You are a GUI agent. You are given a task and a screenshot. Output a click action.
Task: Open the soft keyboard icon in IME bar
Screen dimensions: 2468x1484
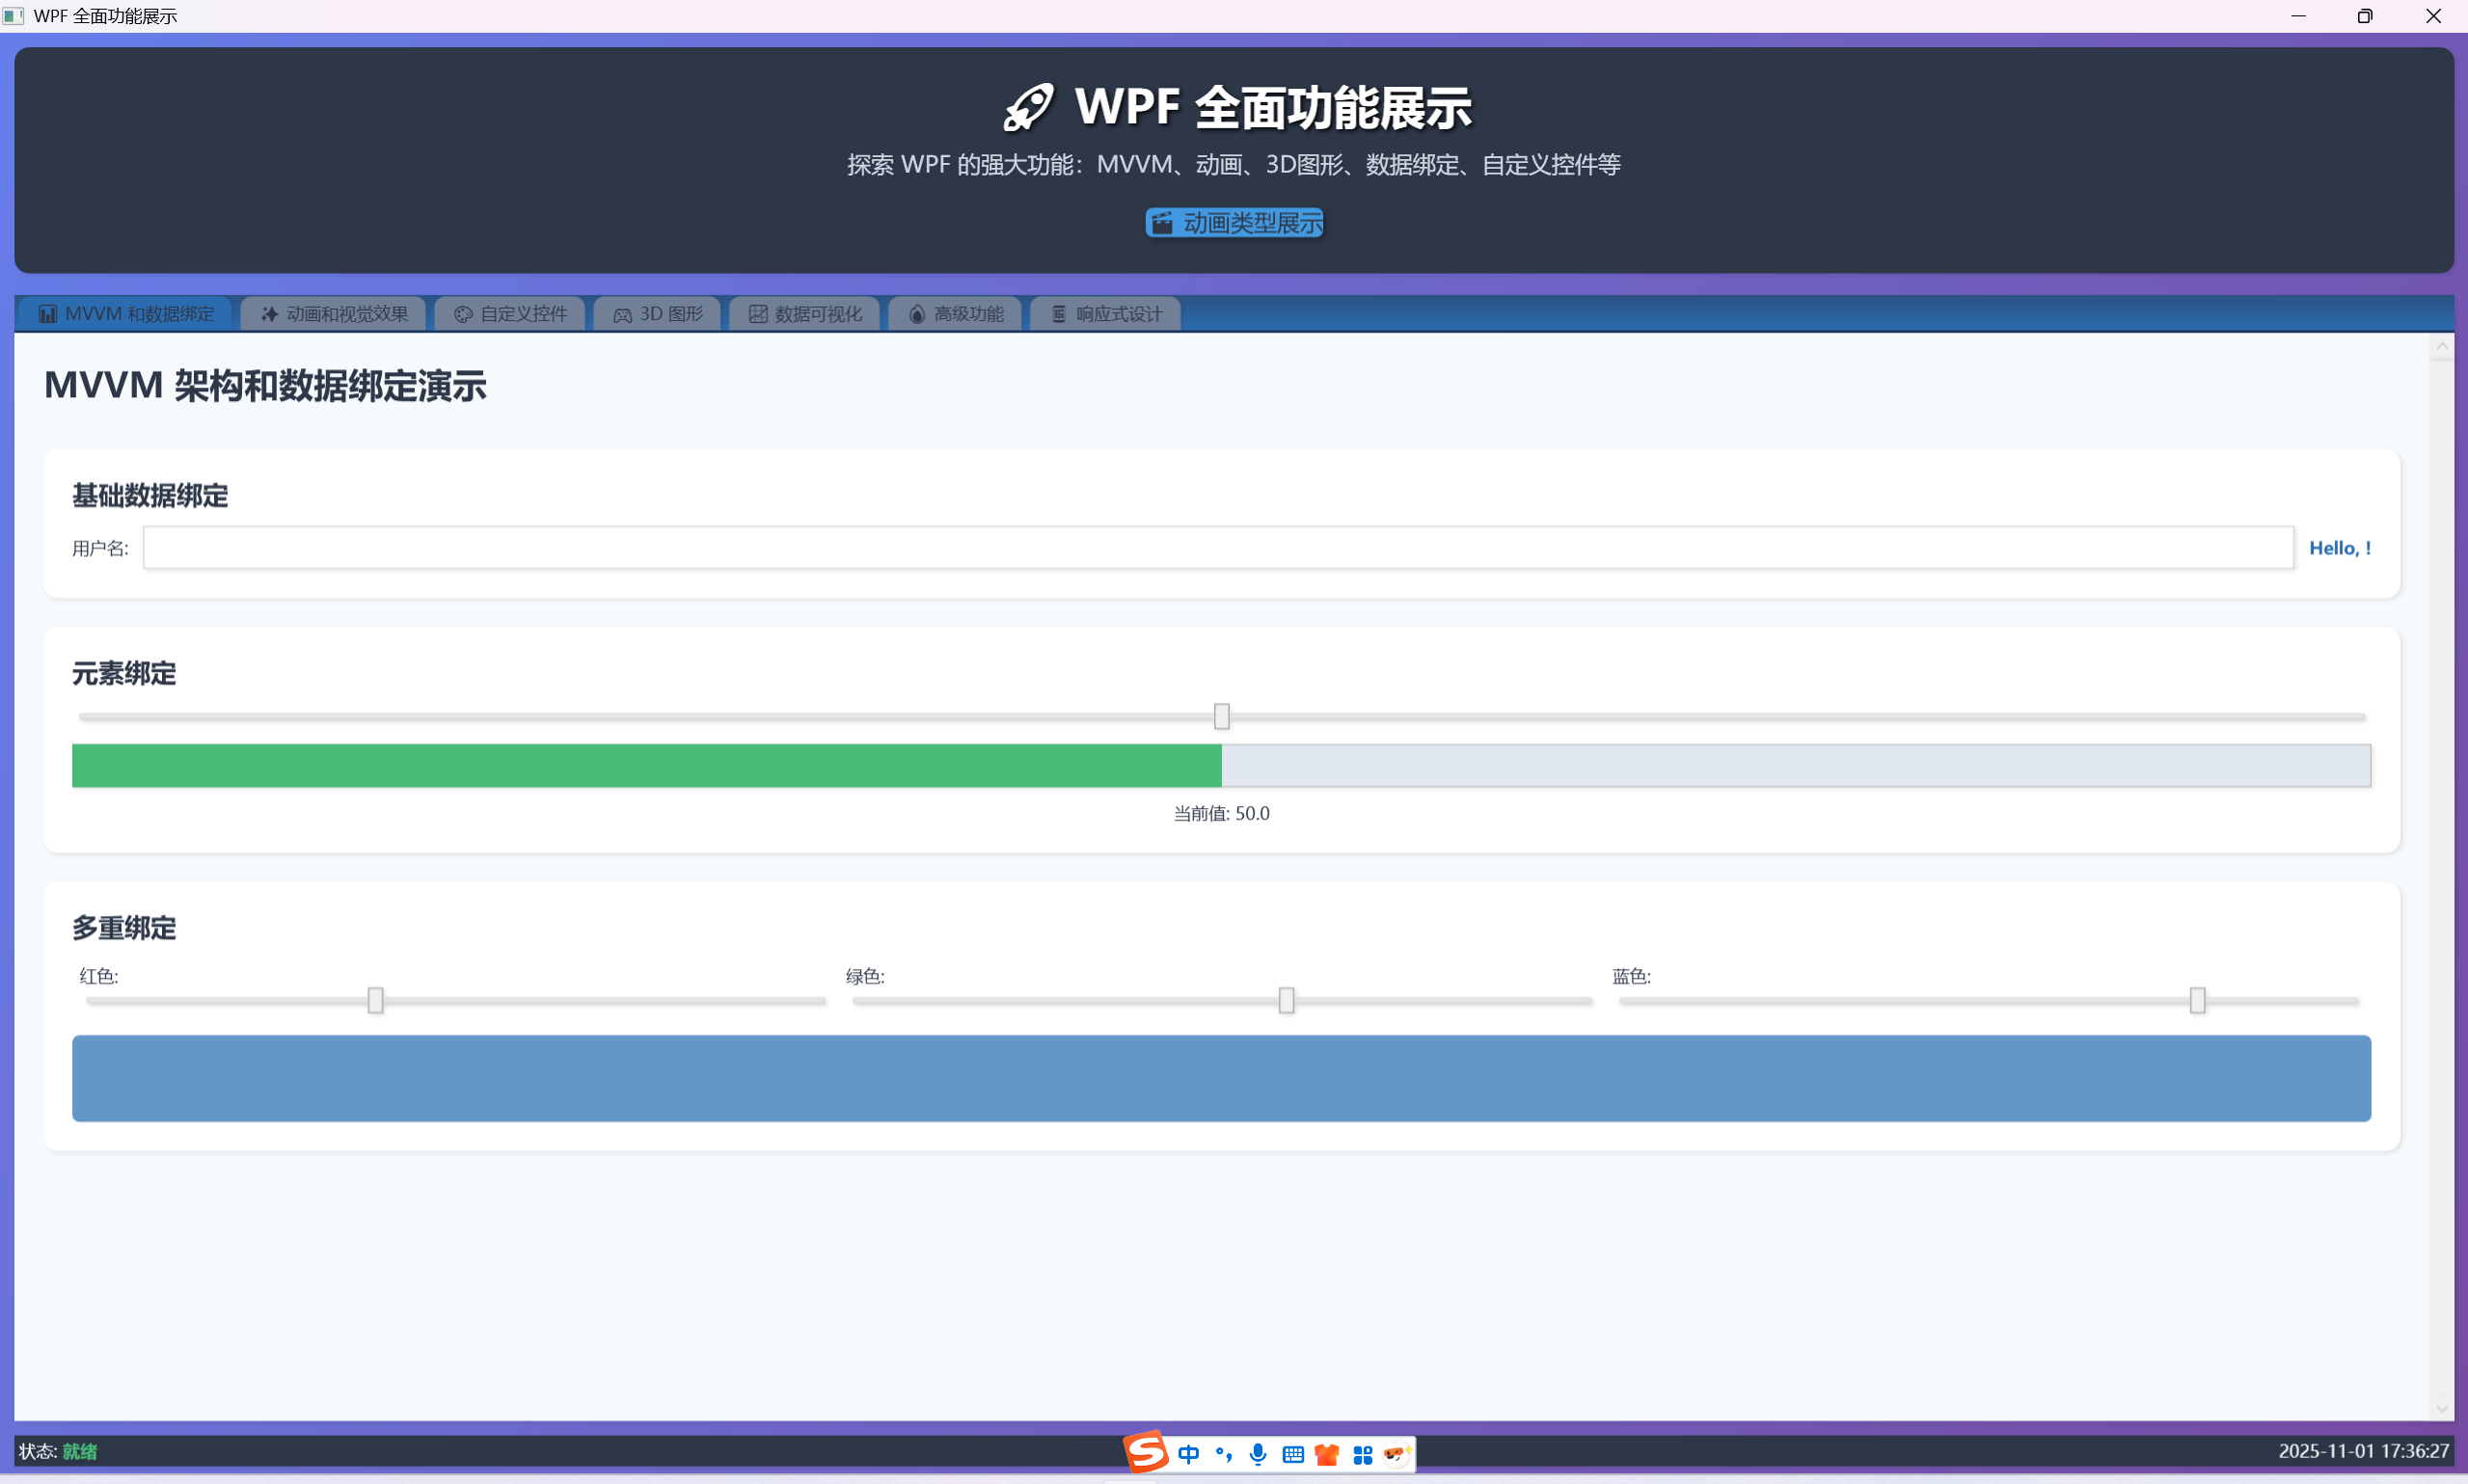[1293, 1454]
